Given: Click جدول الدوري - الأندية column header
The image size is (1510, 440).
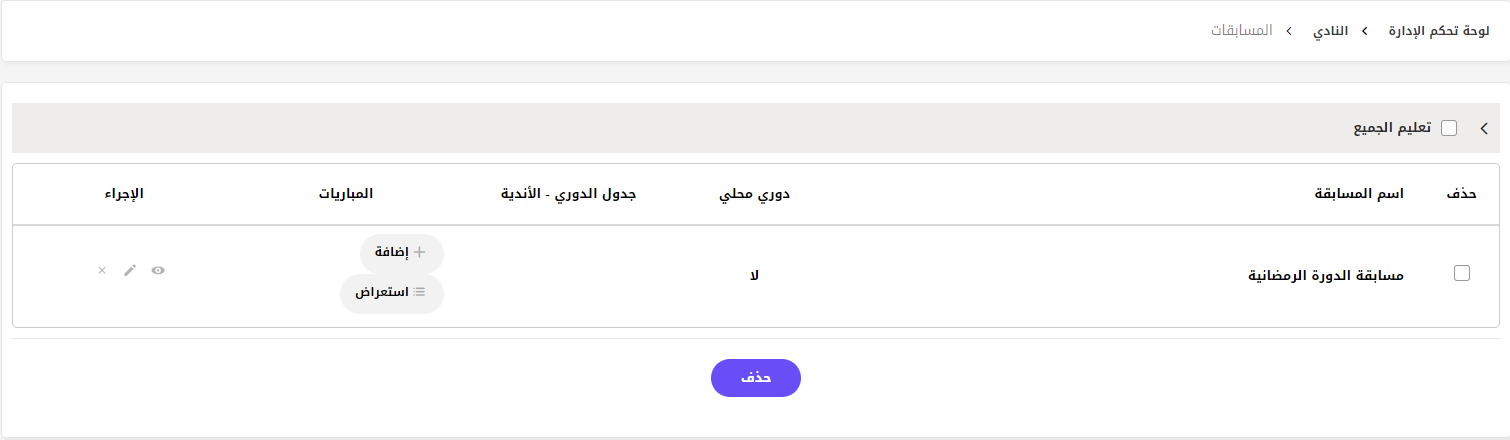Looking at the screenshot, I should (569, 194).
